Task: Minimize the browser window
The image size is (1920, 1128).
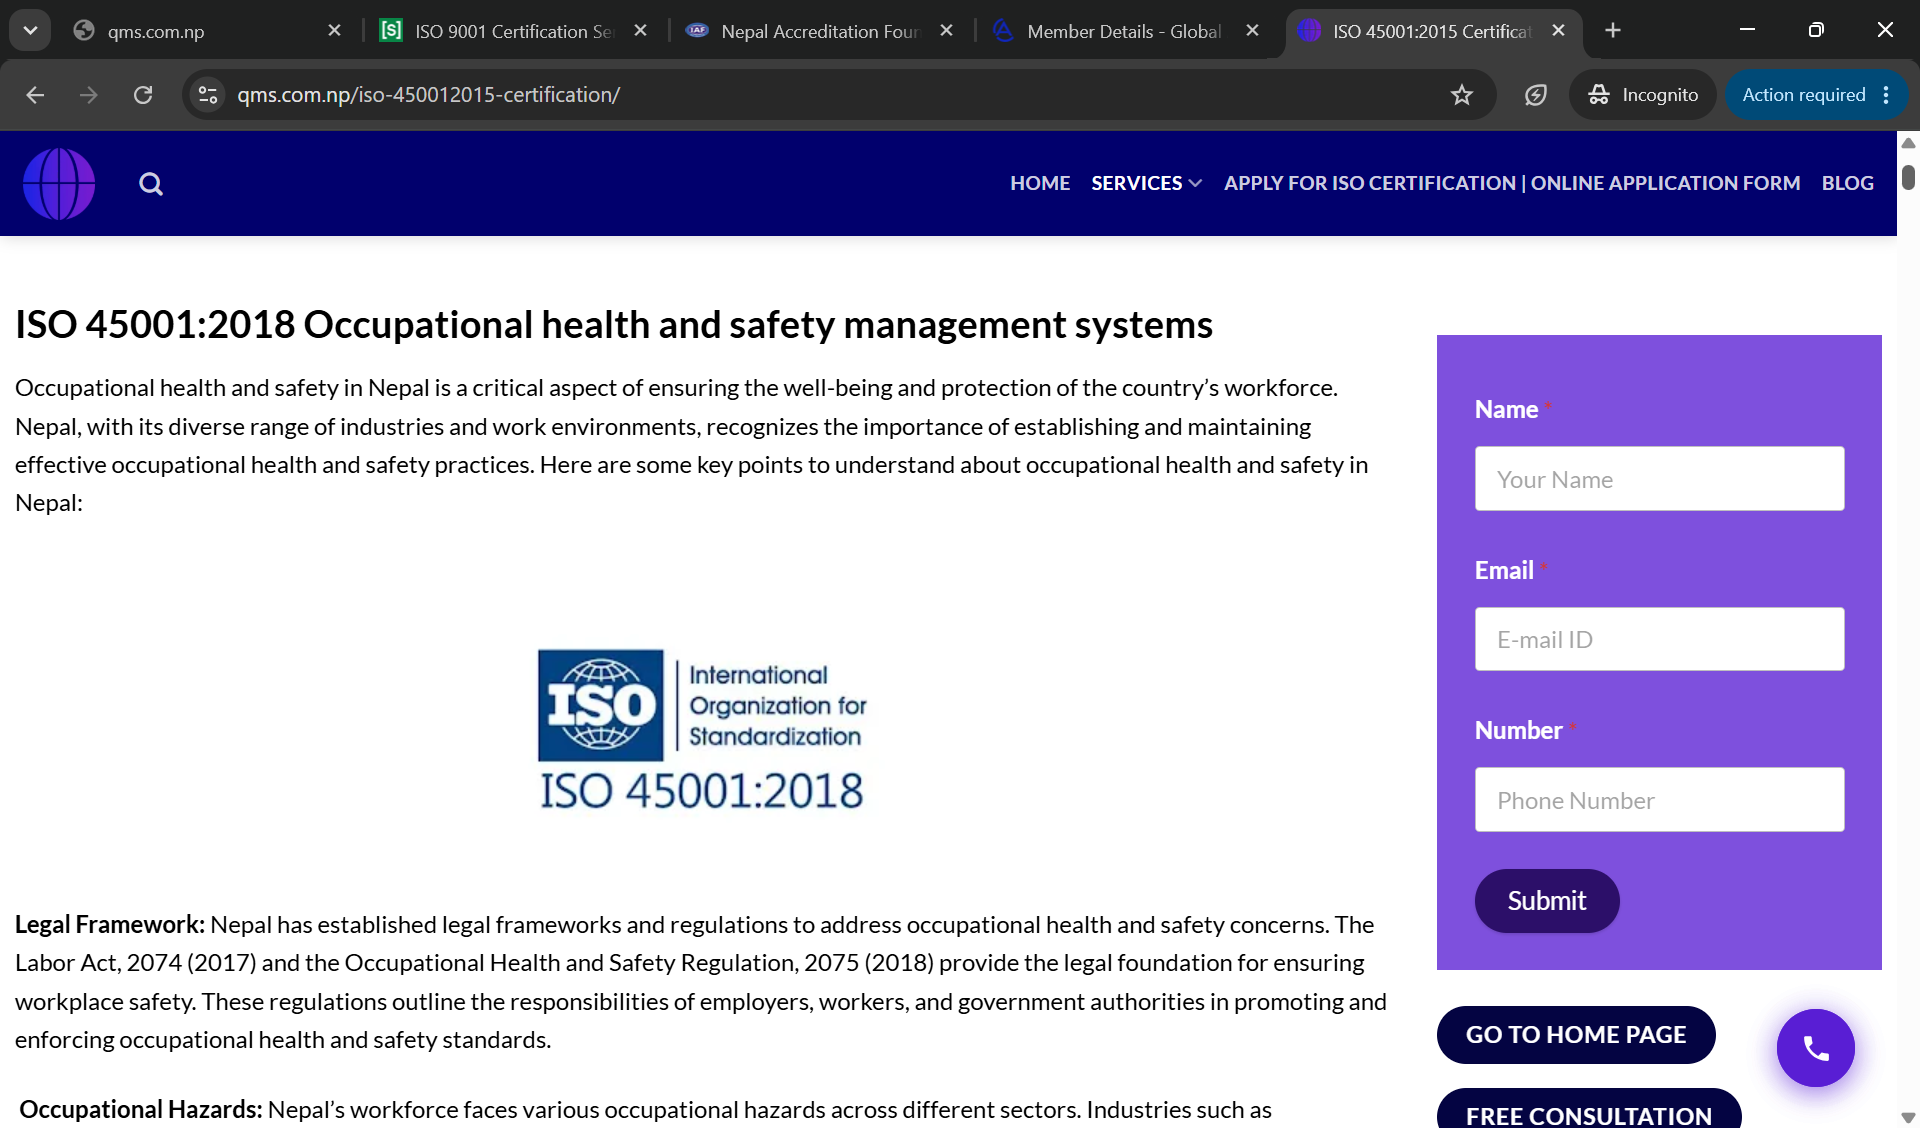Action: point(1747,30)
